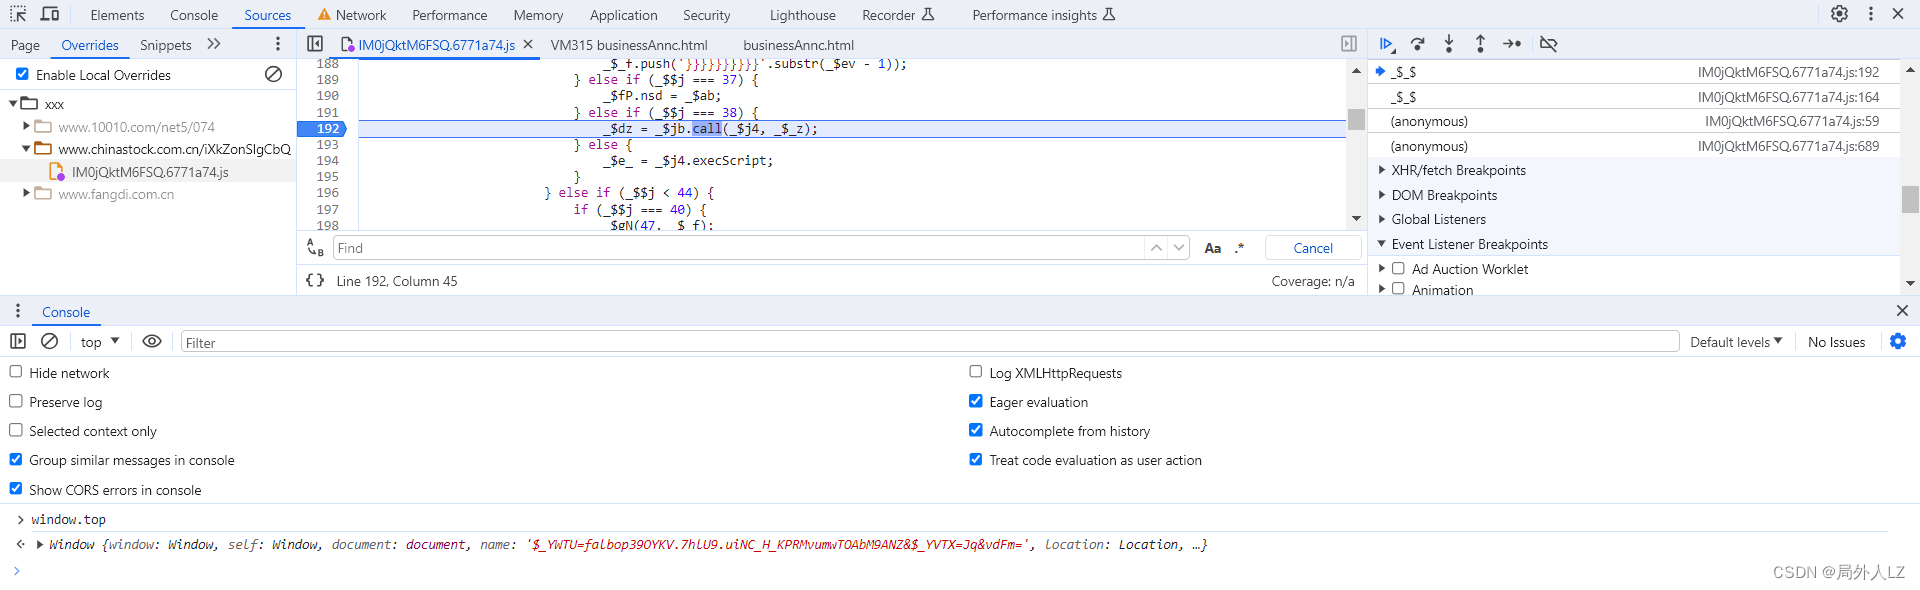
Task: Disable Eager evaluation
Action: (976, 401)
